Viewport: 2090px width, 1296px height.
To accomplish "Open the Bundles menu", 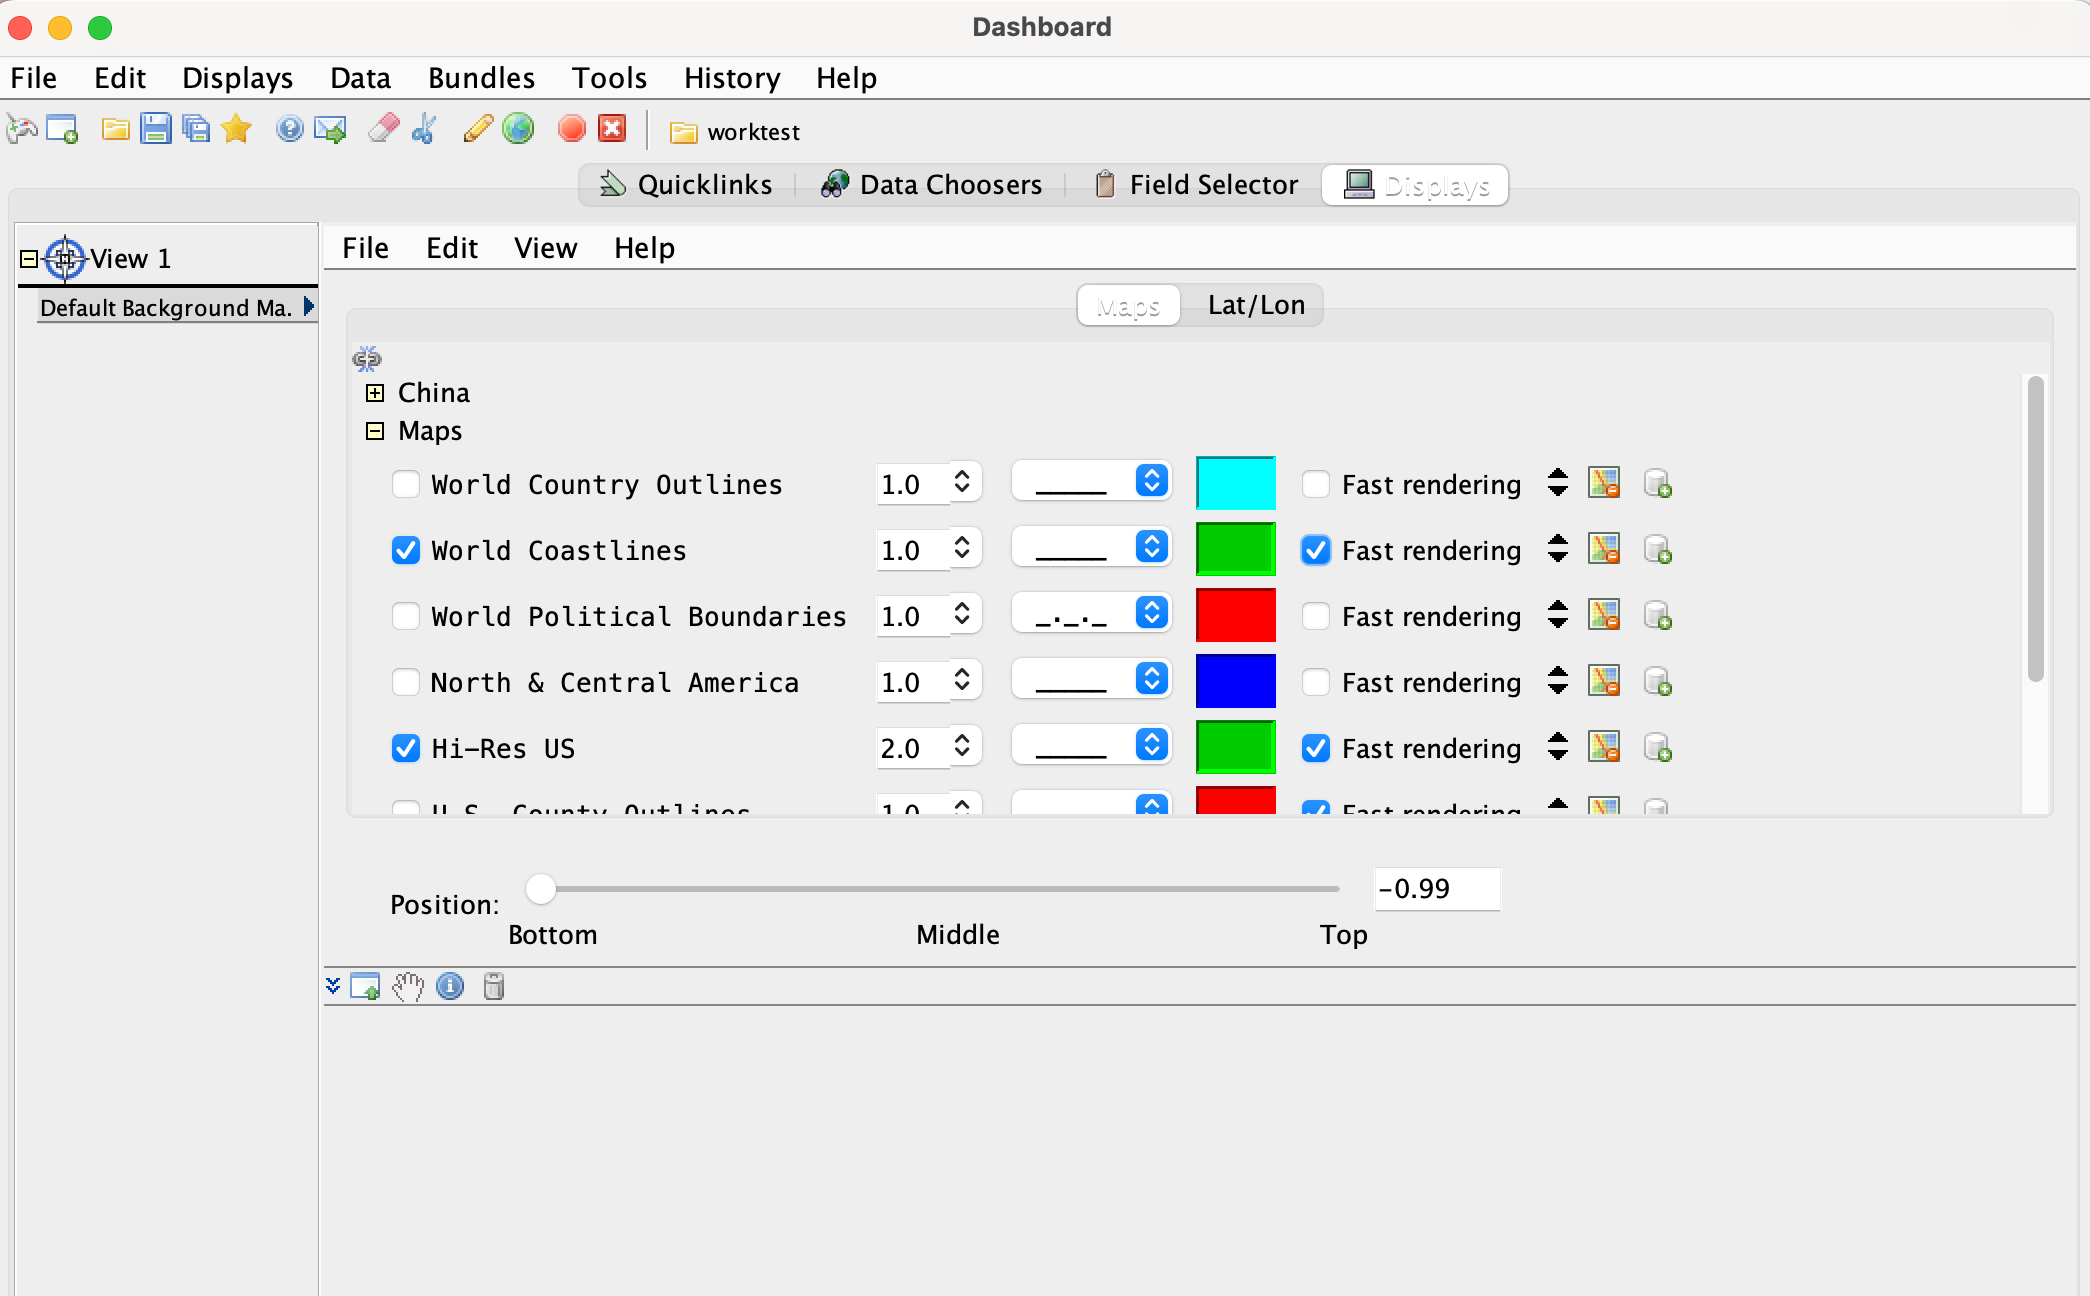I will (x=481, y=78).
